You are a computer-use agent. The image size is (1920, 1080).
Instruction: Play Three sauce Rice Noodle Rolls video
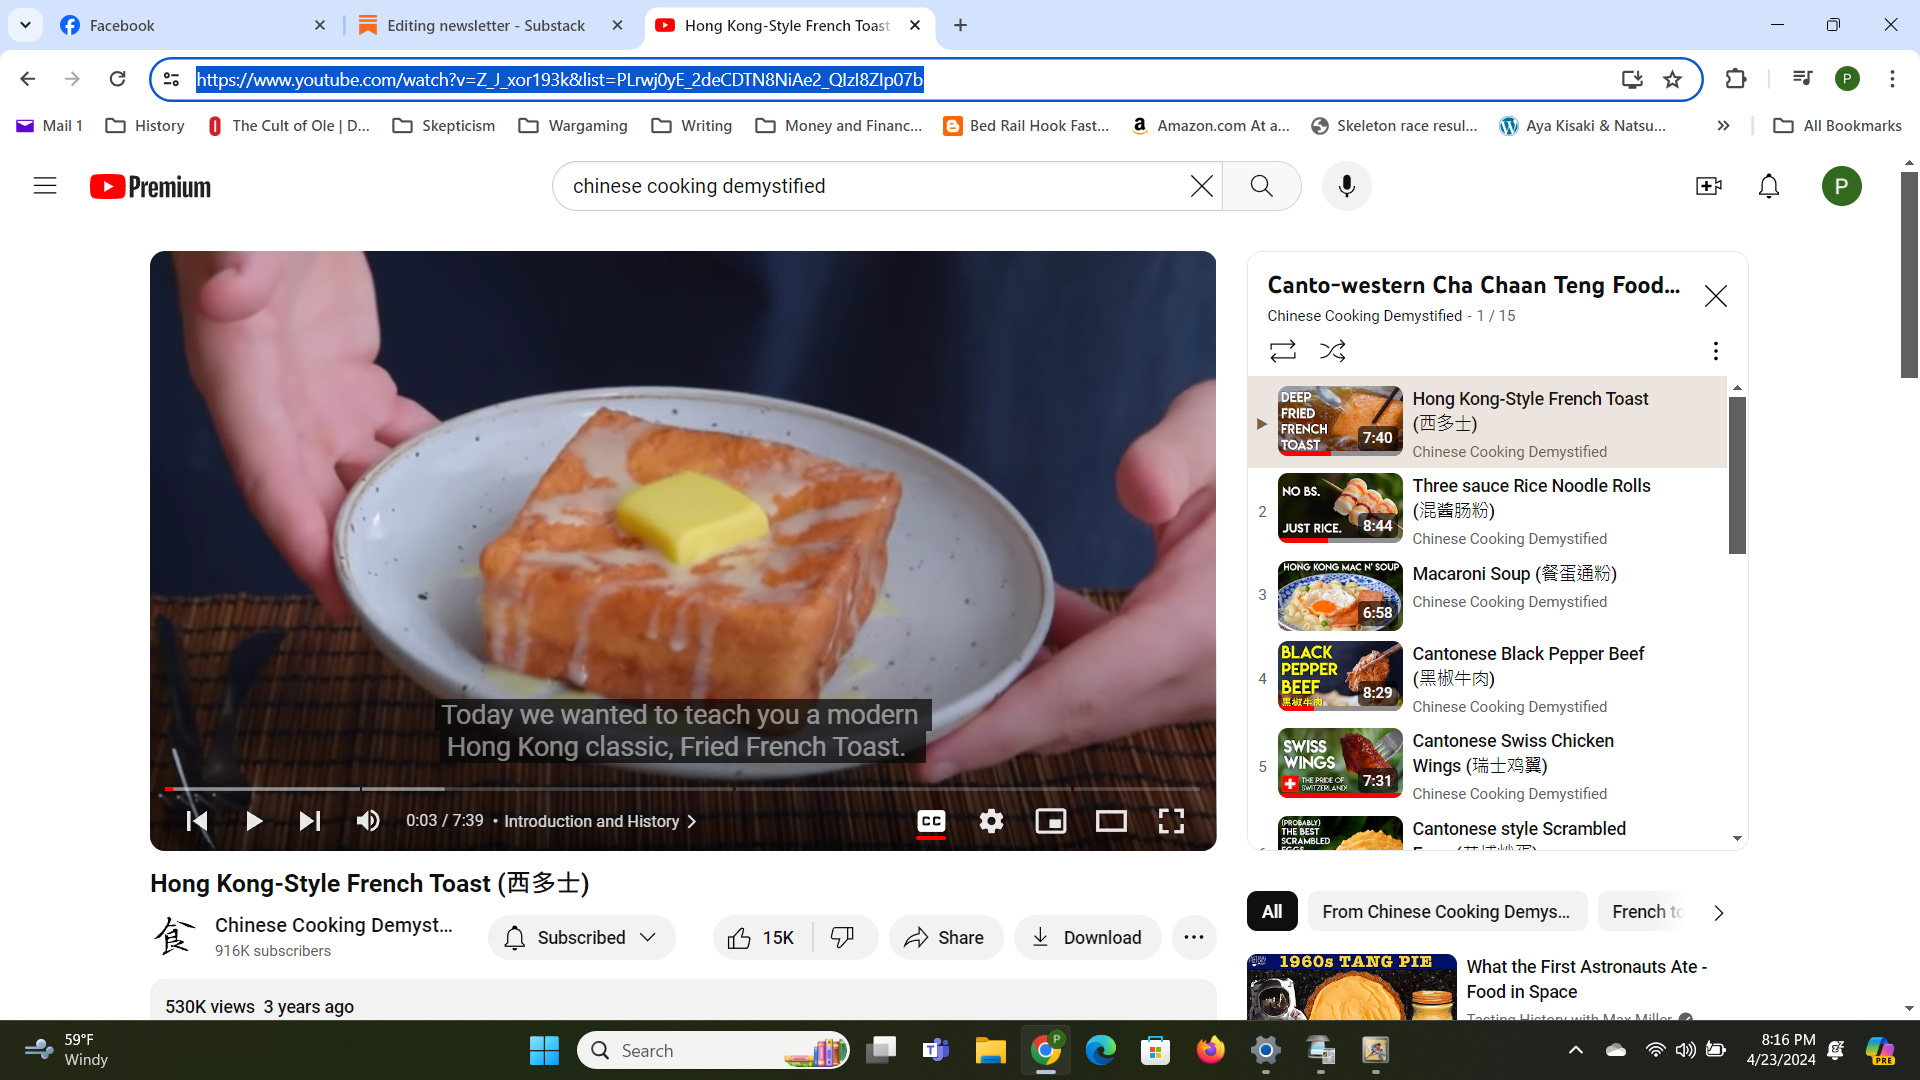(x=1488, y=510)
